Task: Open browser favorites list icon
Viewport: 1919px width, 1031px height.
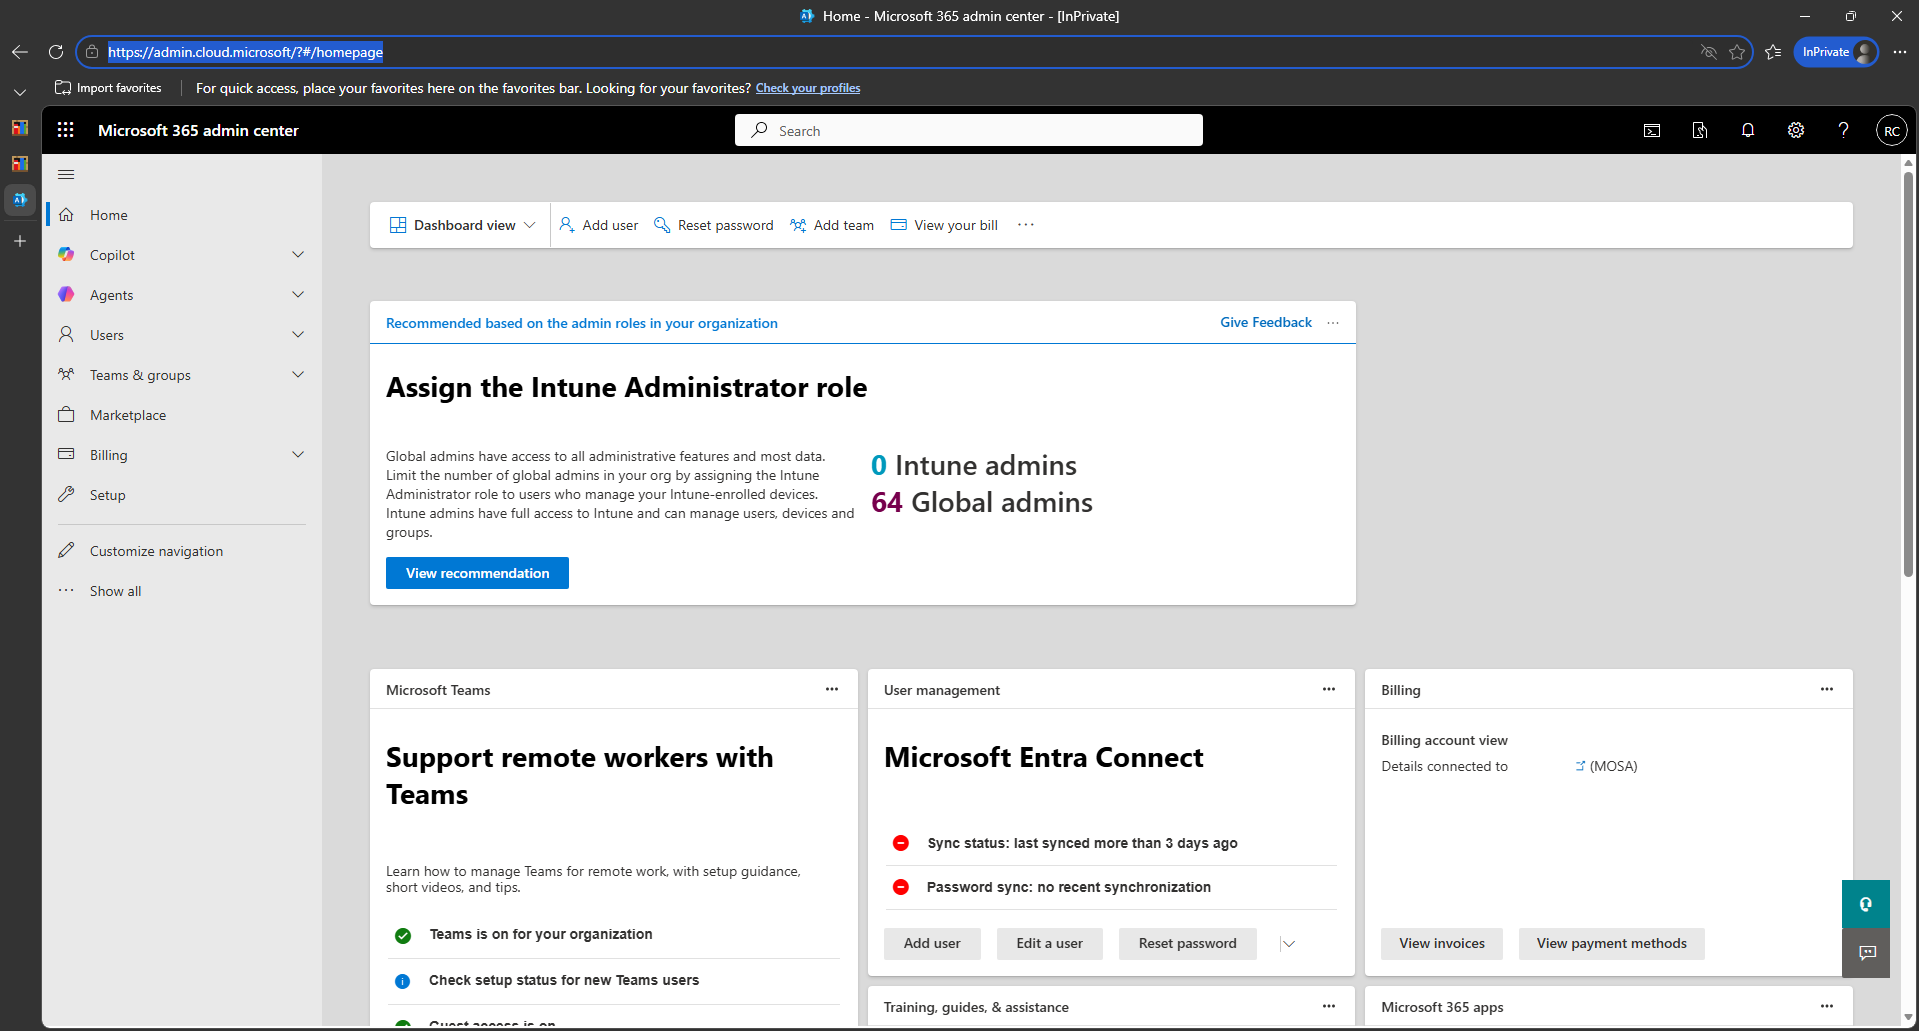Action: (1773, 52)
